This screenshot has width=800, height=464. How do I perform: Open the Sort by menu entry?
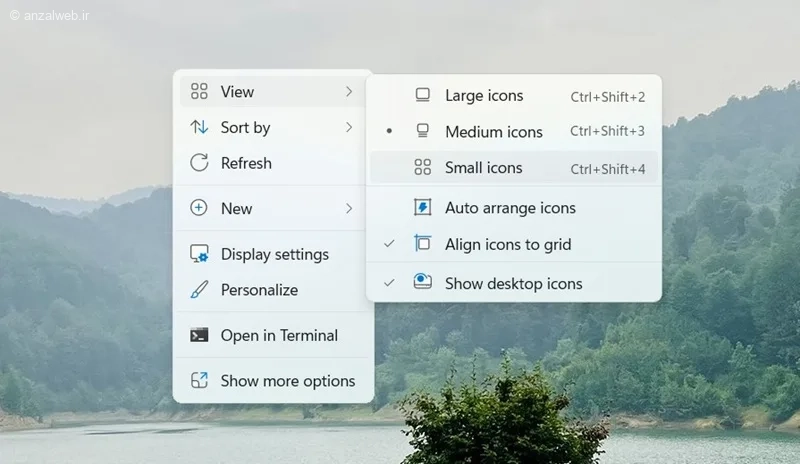point(272,127)
